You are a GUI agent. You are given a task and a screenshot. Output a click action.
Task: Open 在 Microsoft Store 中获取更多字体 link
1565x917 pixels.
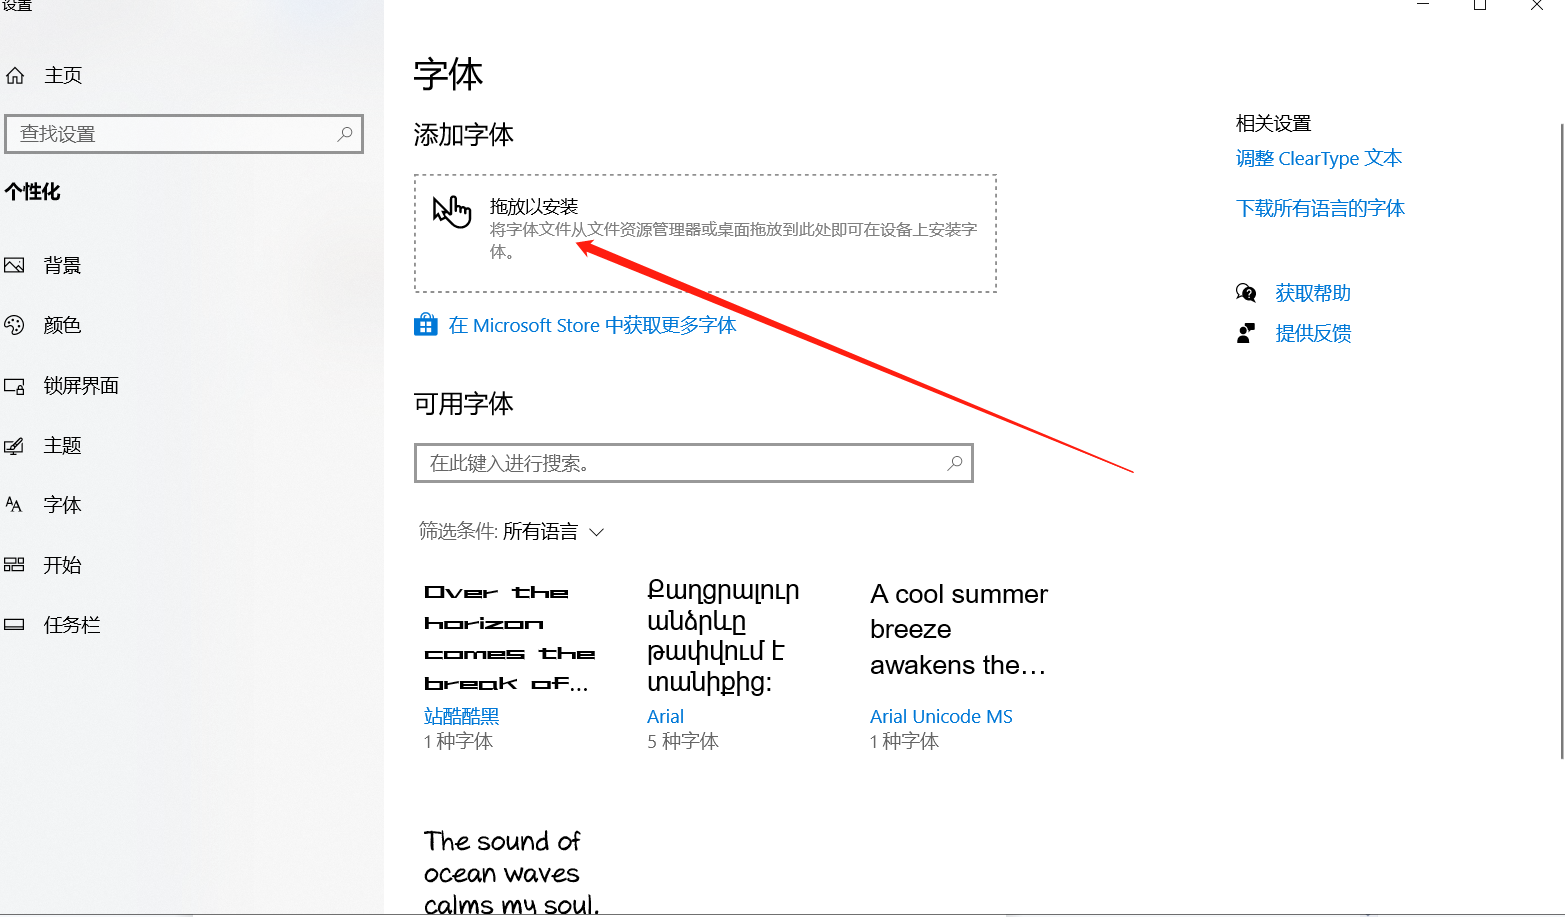tap(592, 325)
